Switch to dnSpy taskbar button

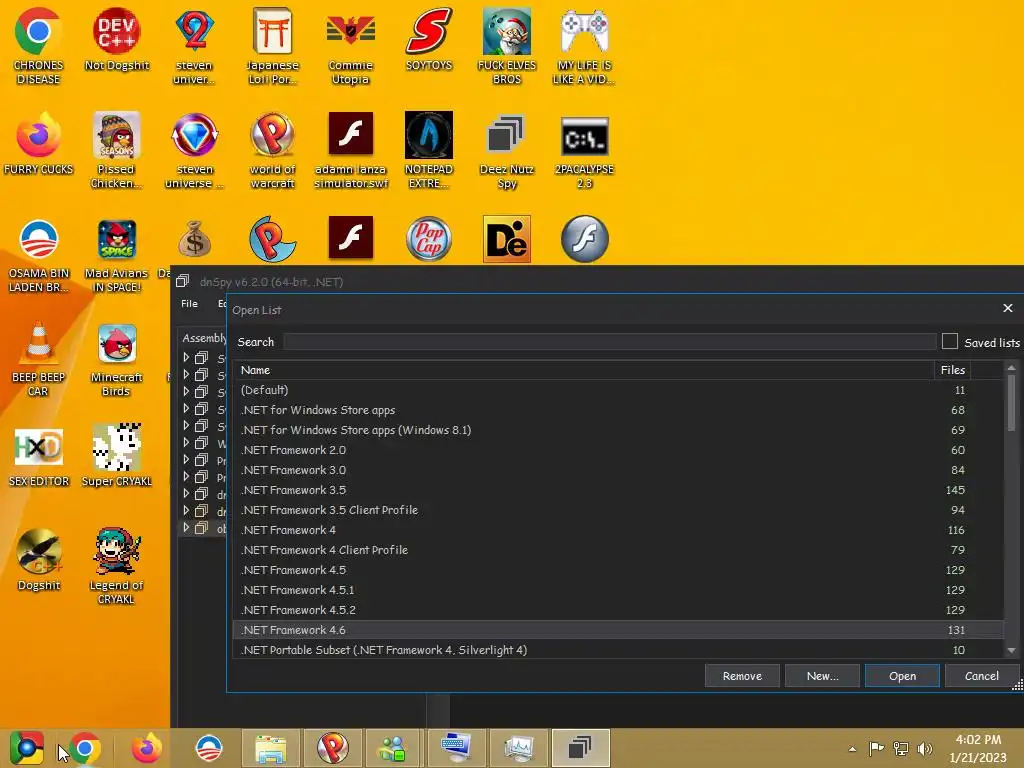pos(580,748)
